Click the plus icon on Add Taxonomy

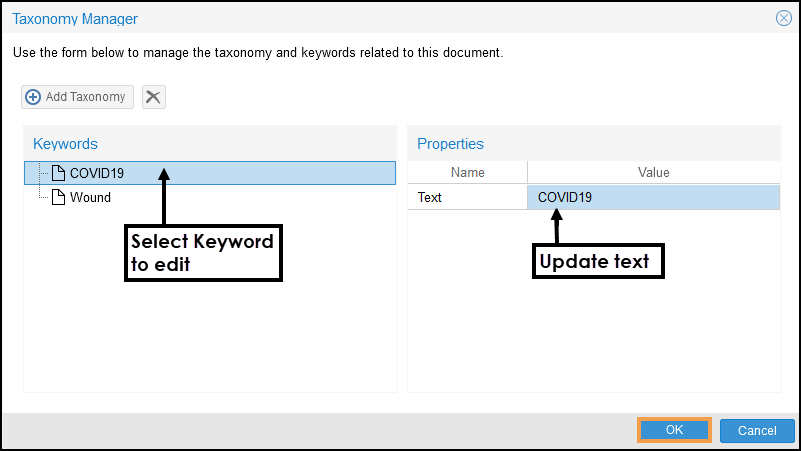[x=33, y=97]
